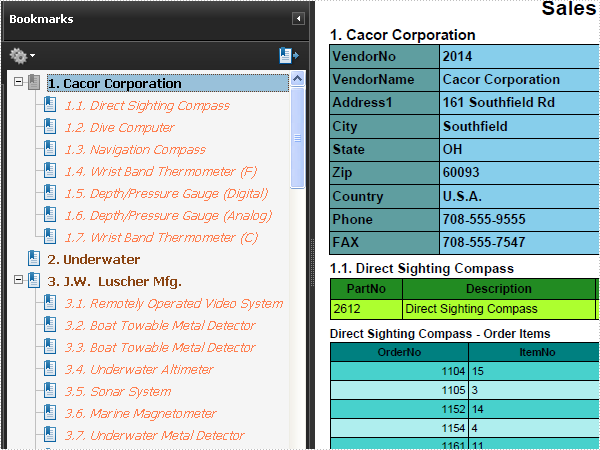Jump to 3.1. Remotely Operated Video System
The width and height of the screenshot is (600, 450).
pos(174,303)
